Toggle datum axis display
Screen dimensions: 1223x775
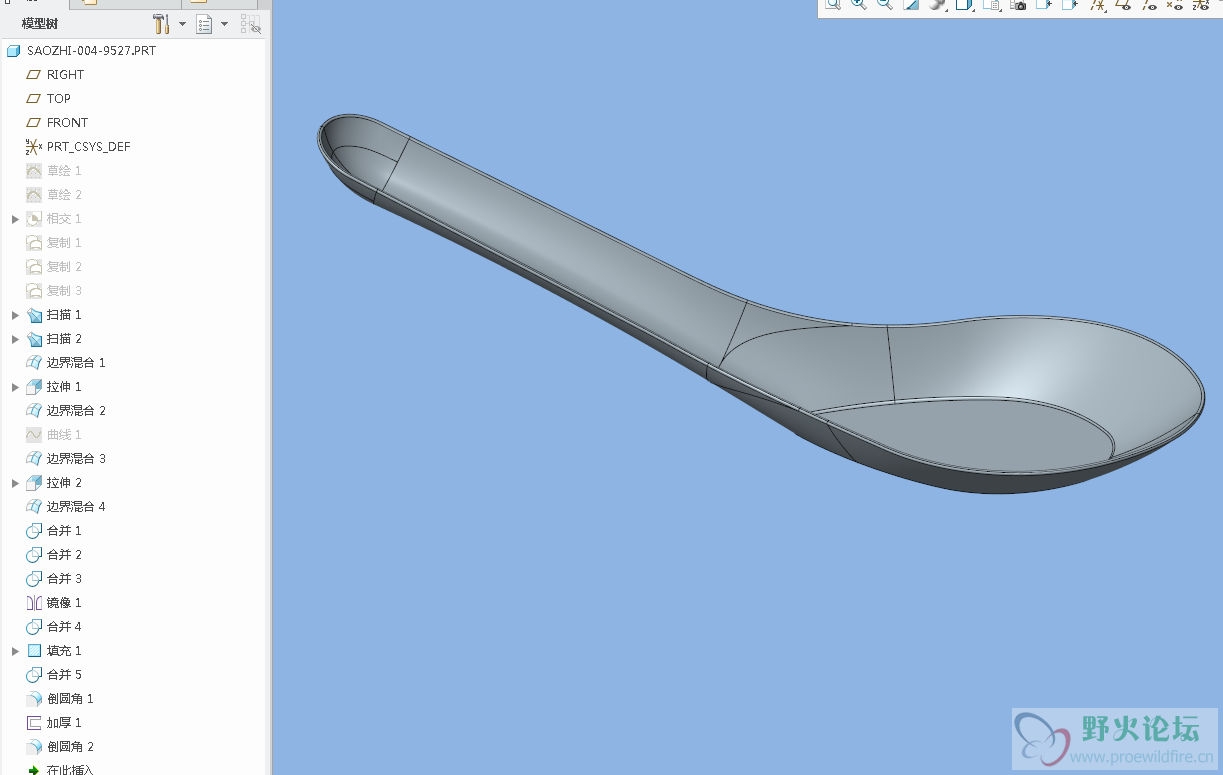coord(1149,4)
